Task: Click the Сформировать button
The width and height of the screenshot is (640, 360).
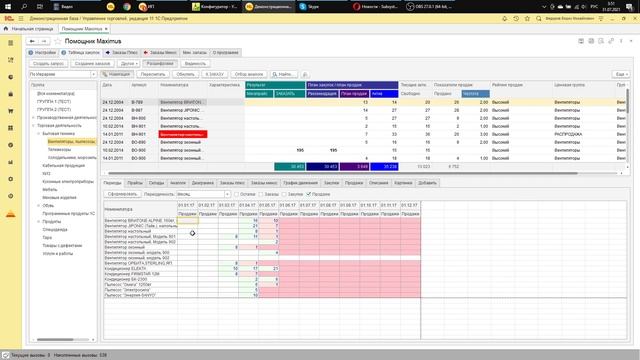Action: tap(122, 194)
